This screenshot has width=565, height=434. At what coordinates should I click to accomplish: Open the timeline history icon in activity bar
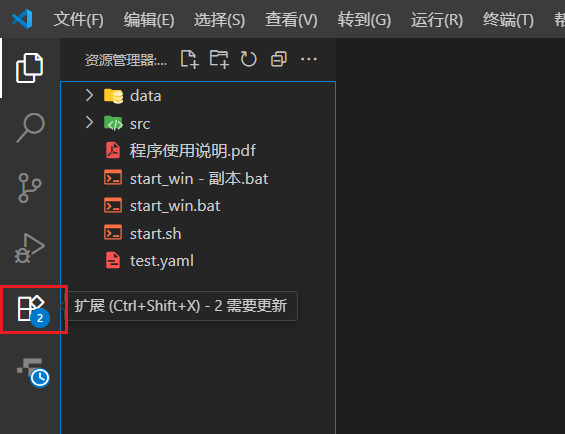tap(33, 372)
